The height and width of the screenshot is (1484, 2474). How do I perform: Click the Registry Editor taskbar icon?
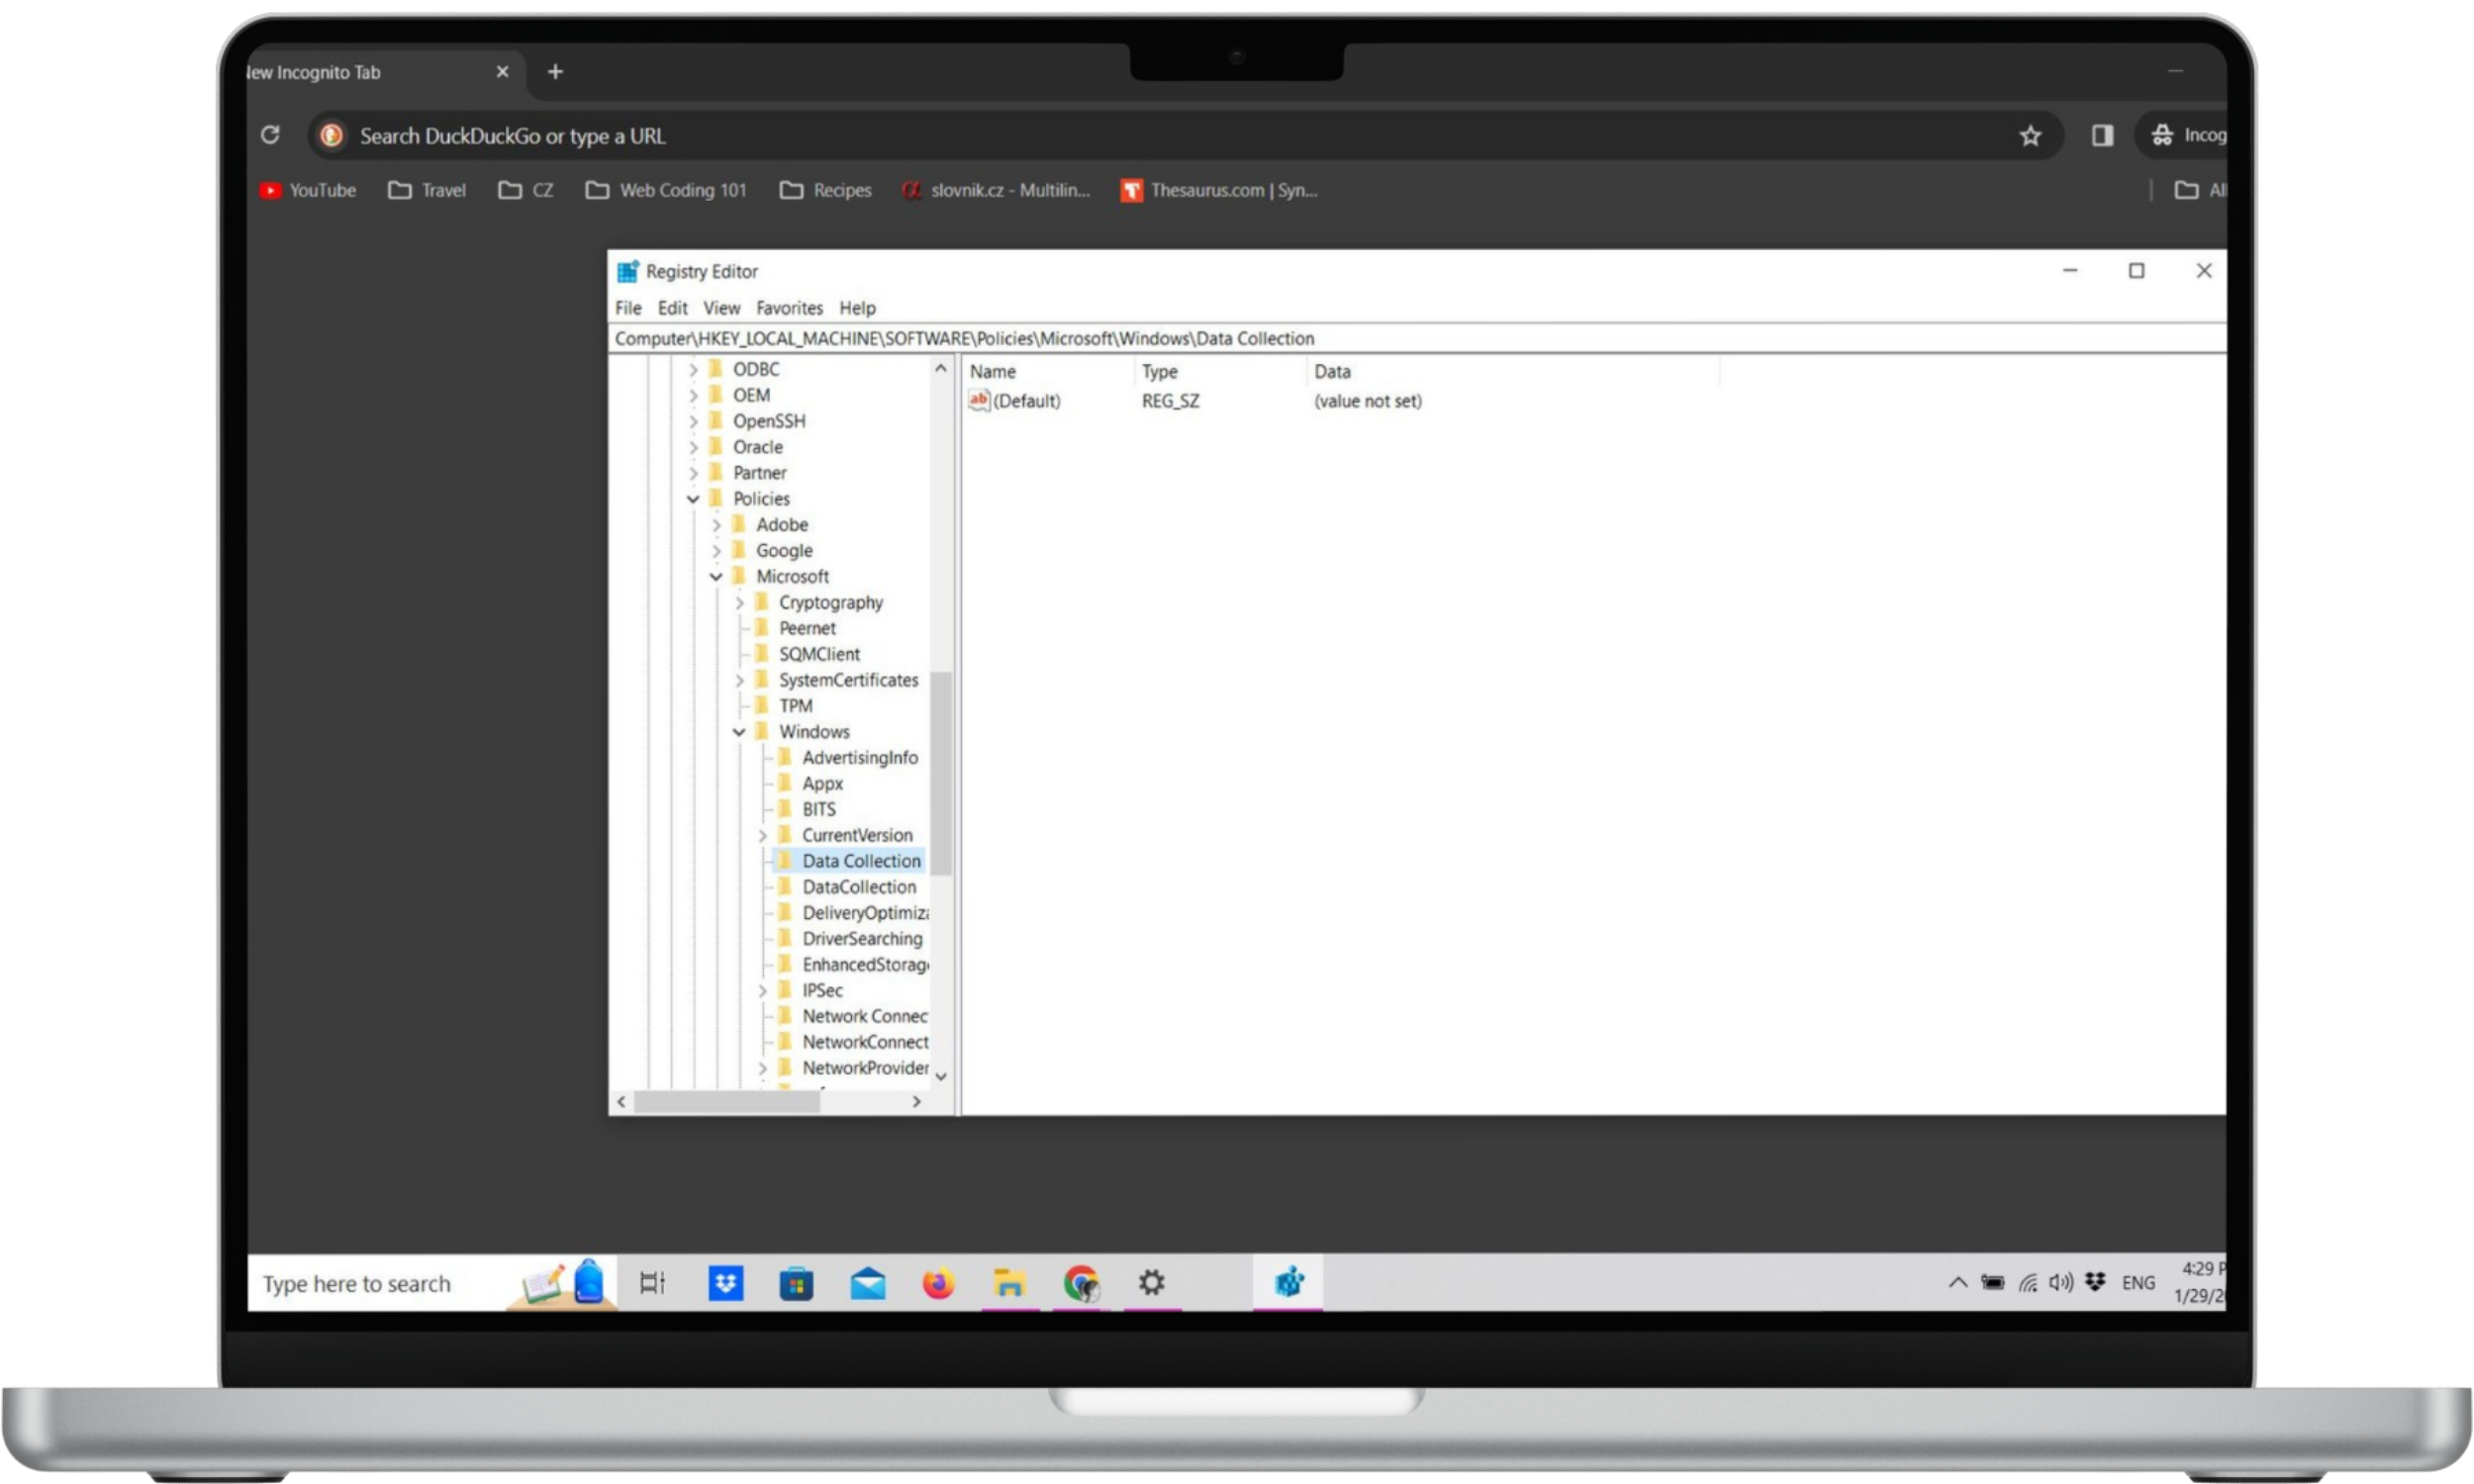tap(1288, 1282)
